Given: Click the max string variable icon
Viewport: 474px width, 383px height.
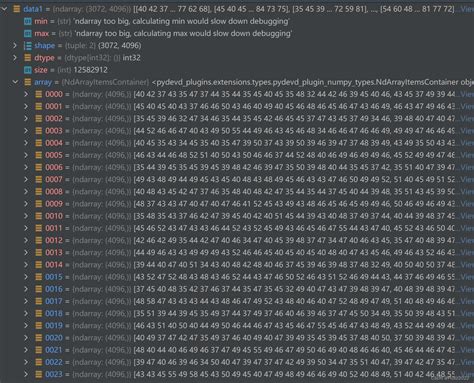Looking at the screenshot, I should click(28, 33).
